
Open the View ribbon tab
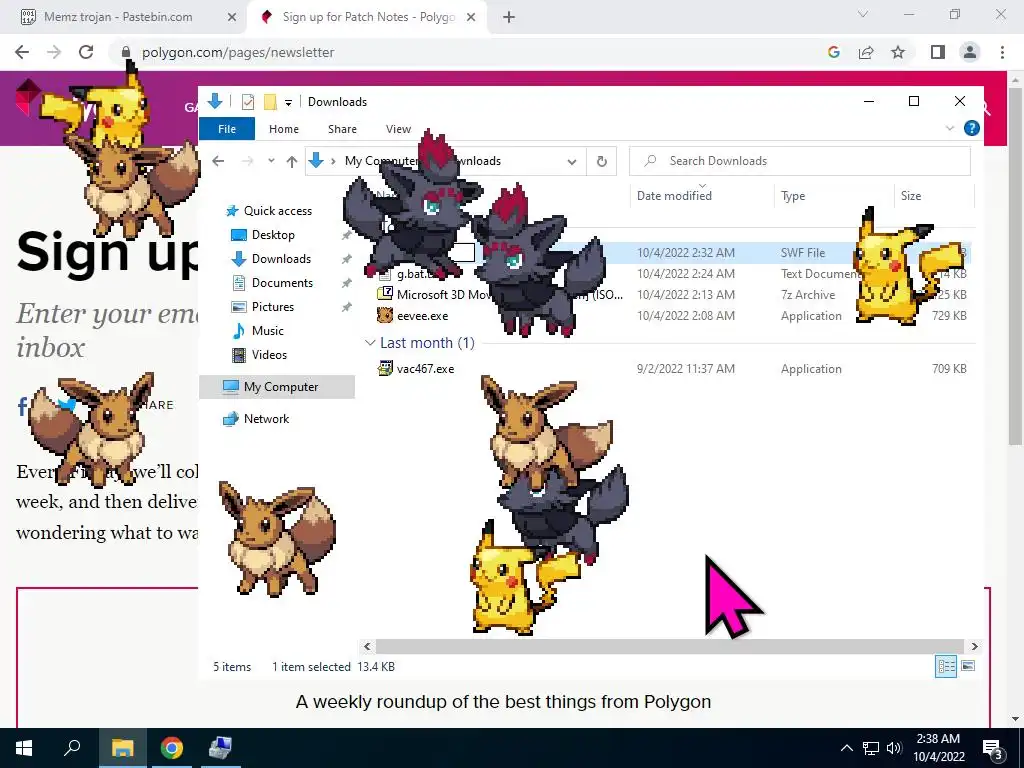[x=398, y=129]
